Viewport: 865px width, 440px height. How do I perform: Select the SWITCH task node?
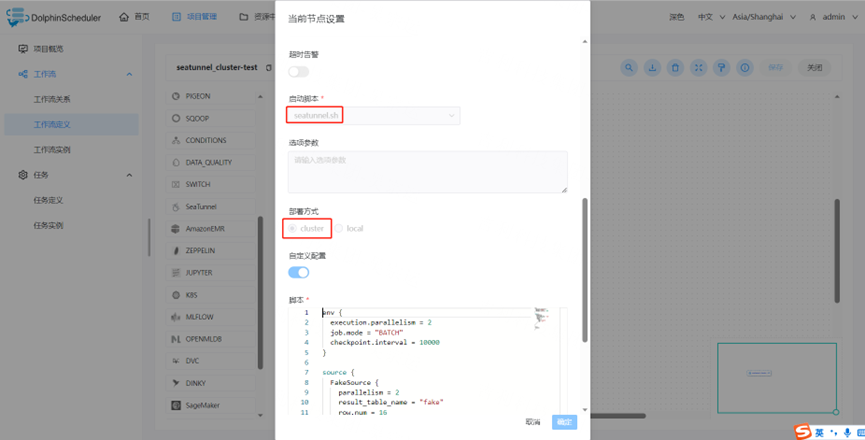point(210,184)
